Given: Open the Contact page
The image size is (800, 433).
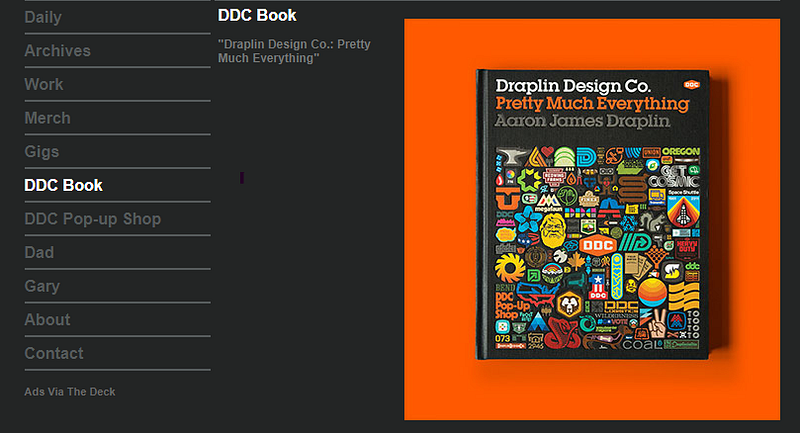Looking at the screenshot, I should [54, 354].
